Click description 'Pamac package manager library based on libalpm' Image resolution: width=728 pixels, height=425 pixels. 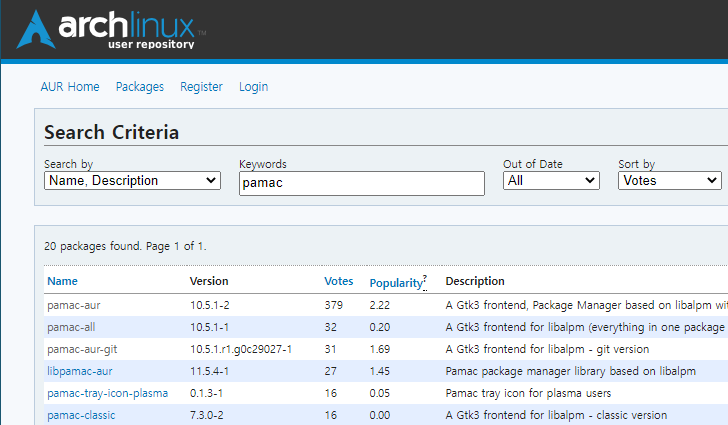coord(571,371)
